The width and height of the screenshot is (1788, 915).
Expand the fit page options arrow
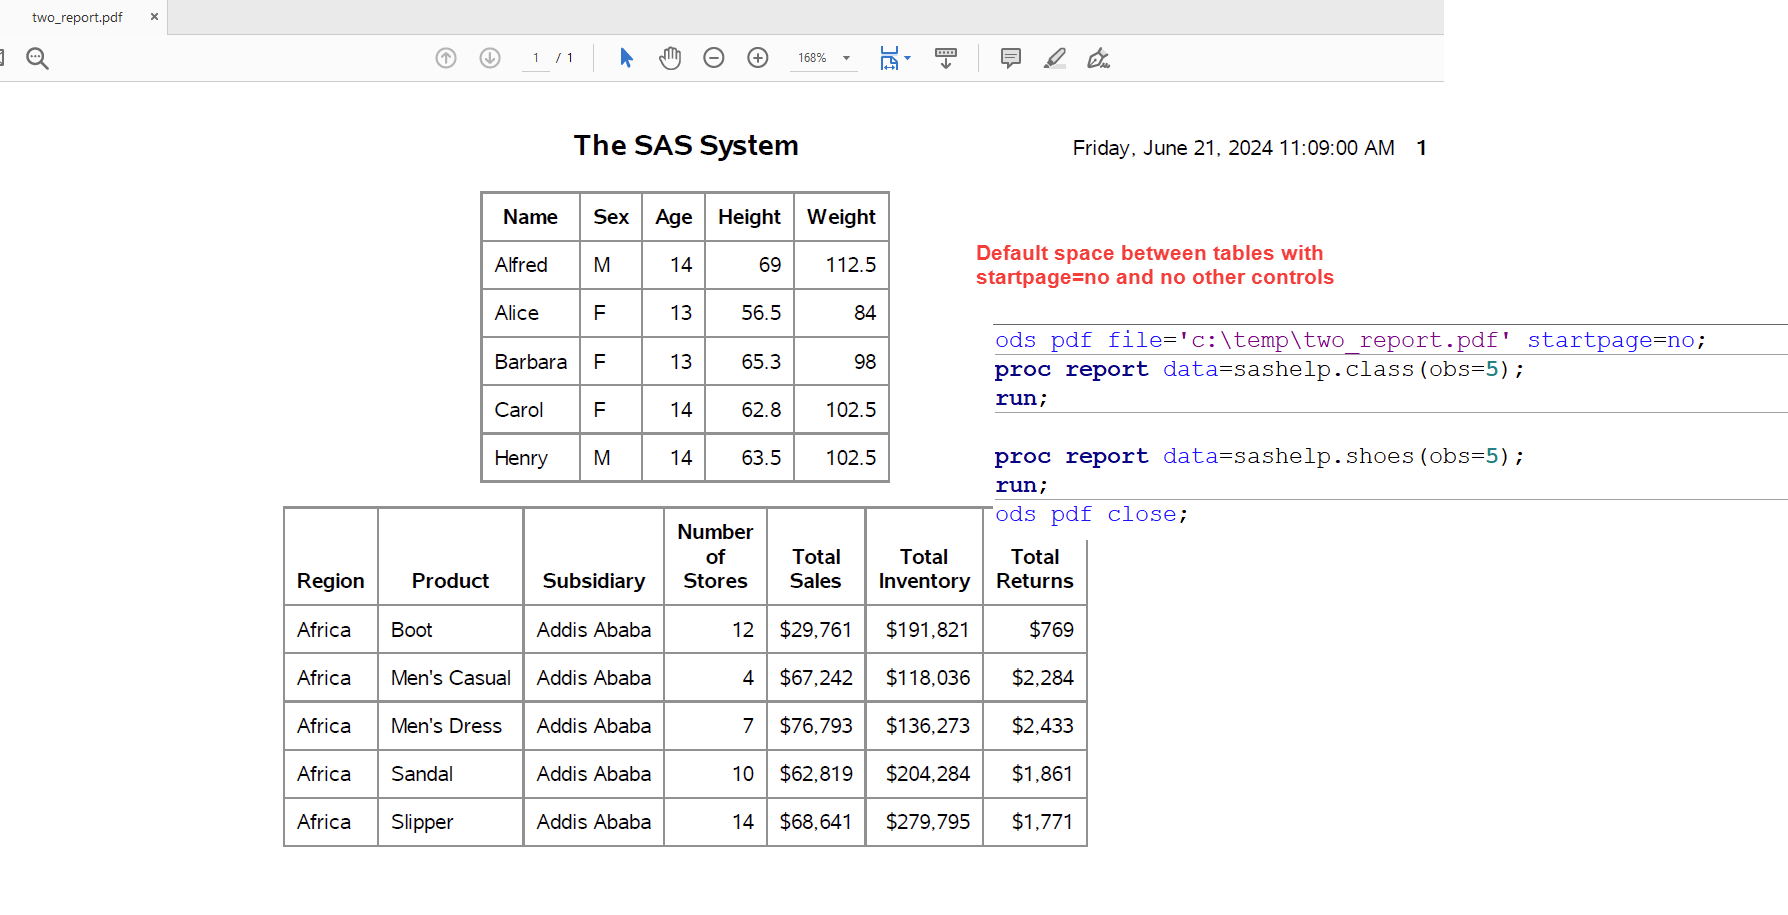908,58
